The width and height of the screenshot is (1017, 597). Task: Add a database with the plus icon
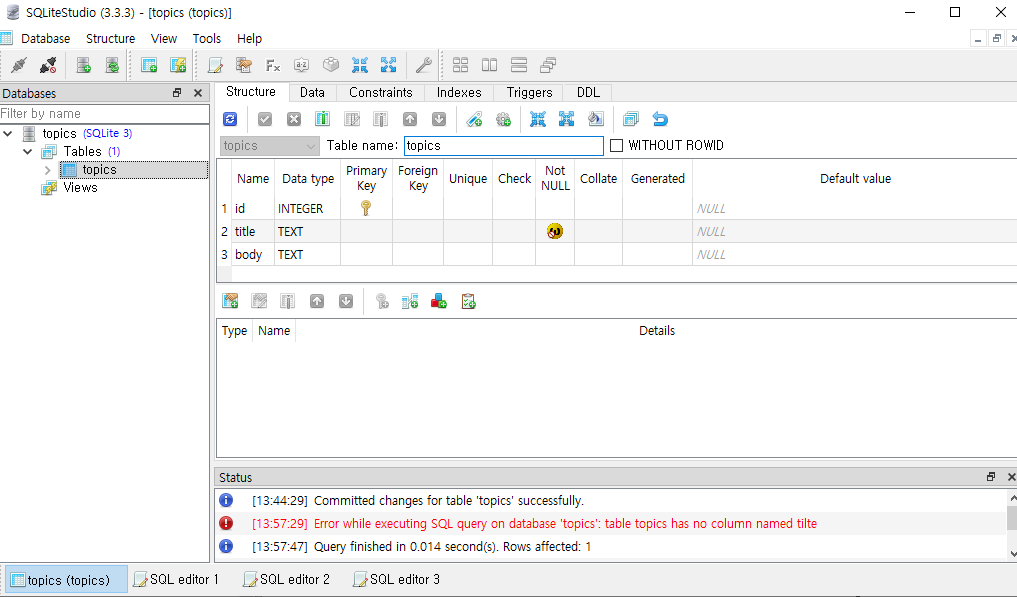(x=84, y=65)
